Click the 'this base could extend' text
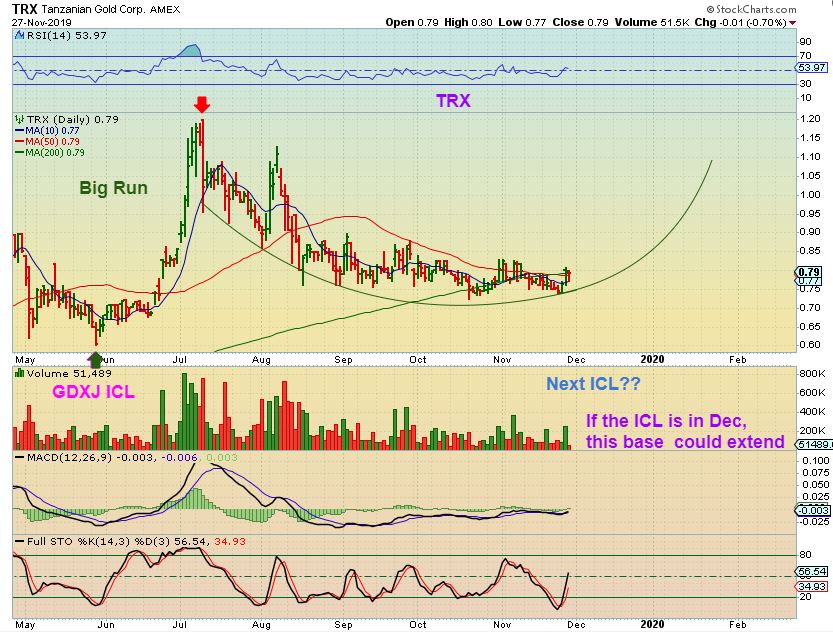 [x=685, y=442]
